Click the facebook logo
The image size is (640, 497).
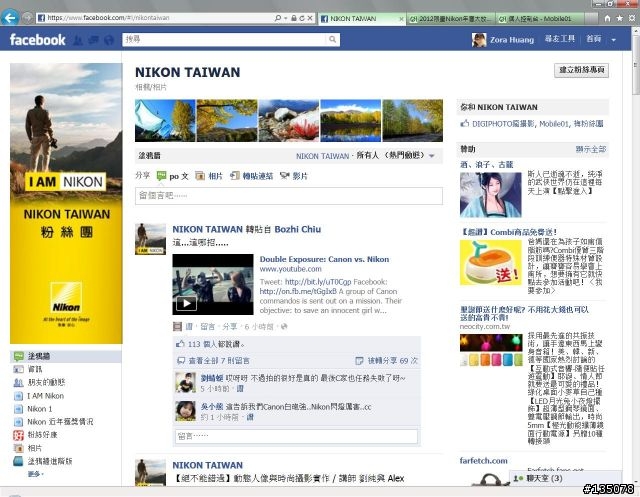click(38, 40)
